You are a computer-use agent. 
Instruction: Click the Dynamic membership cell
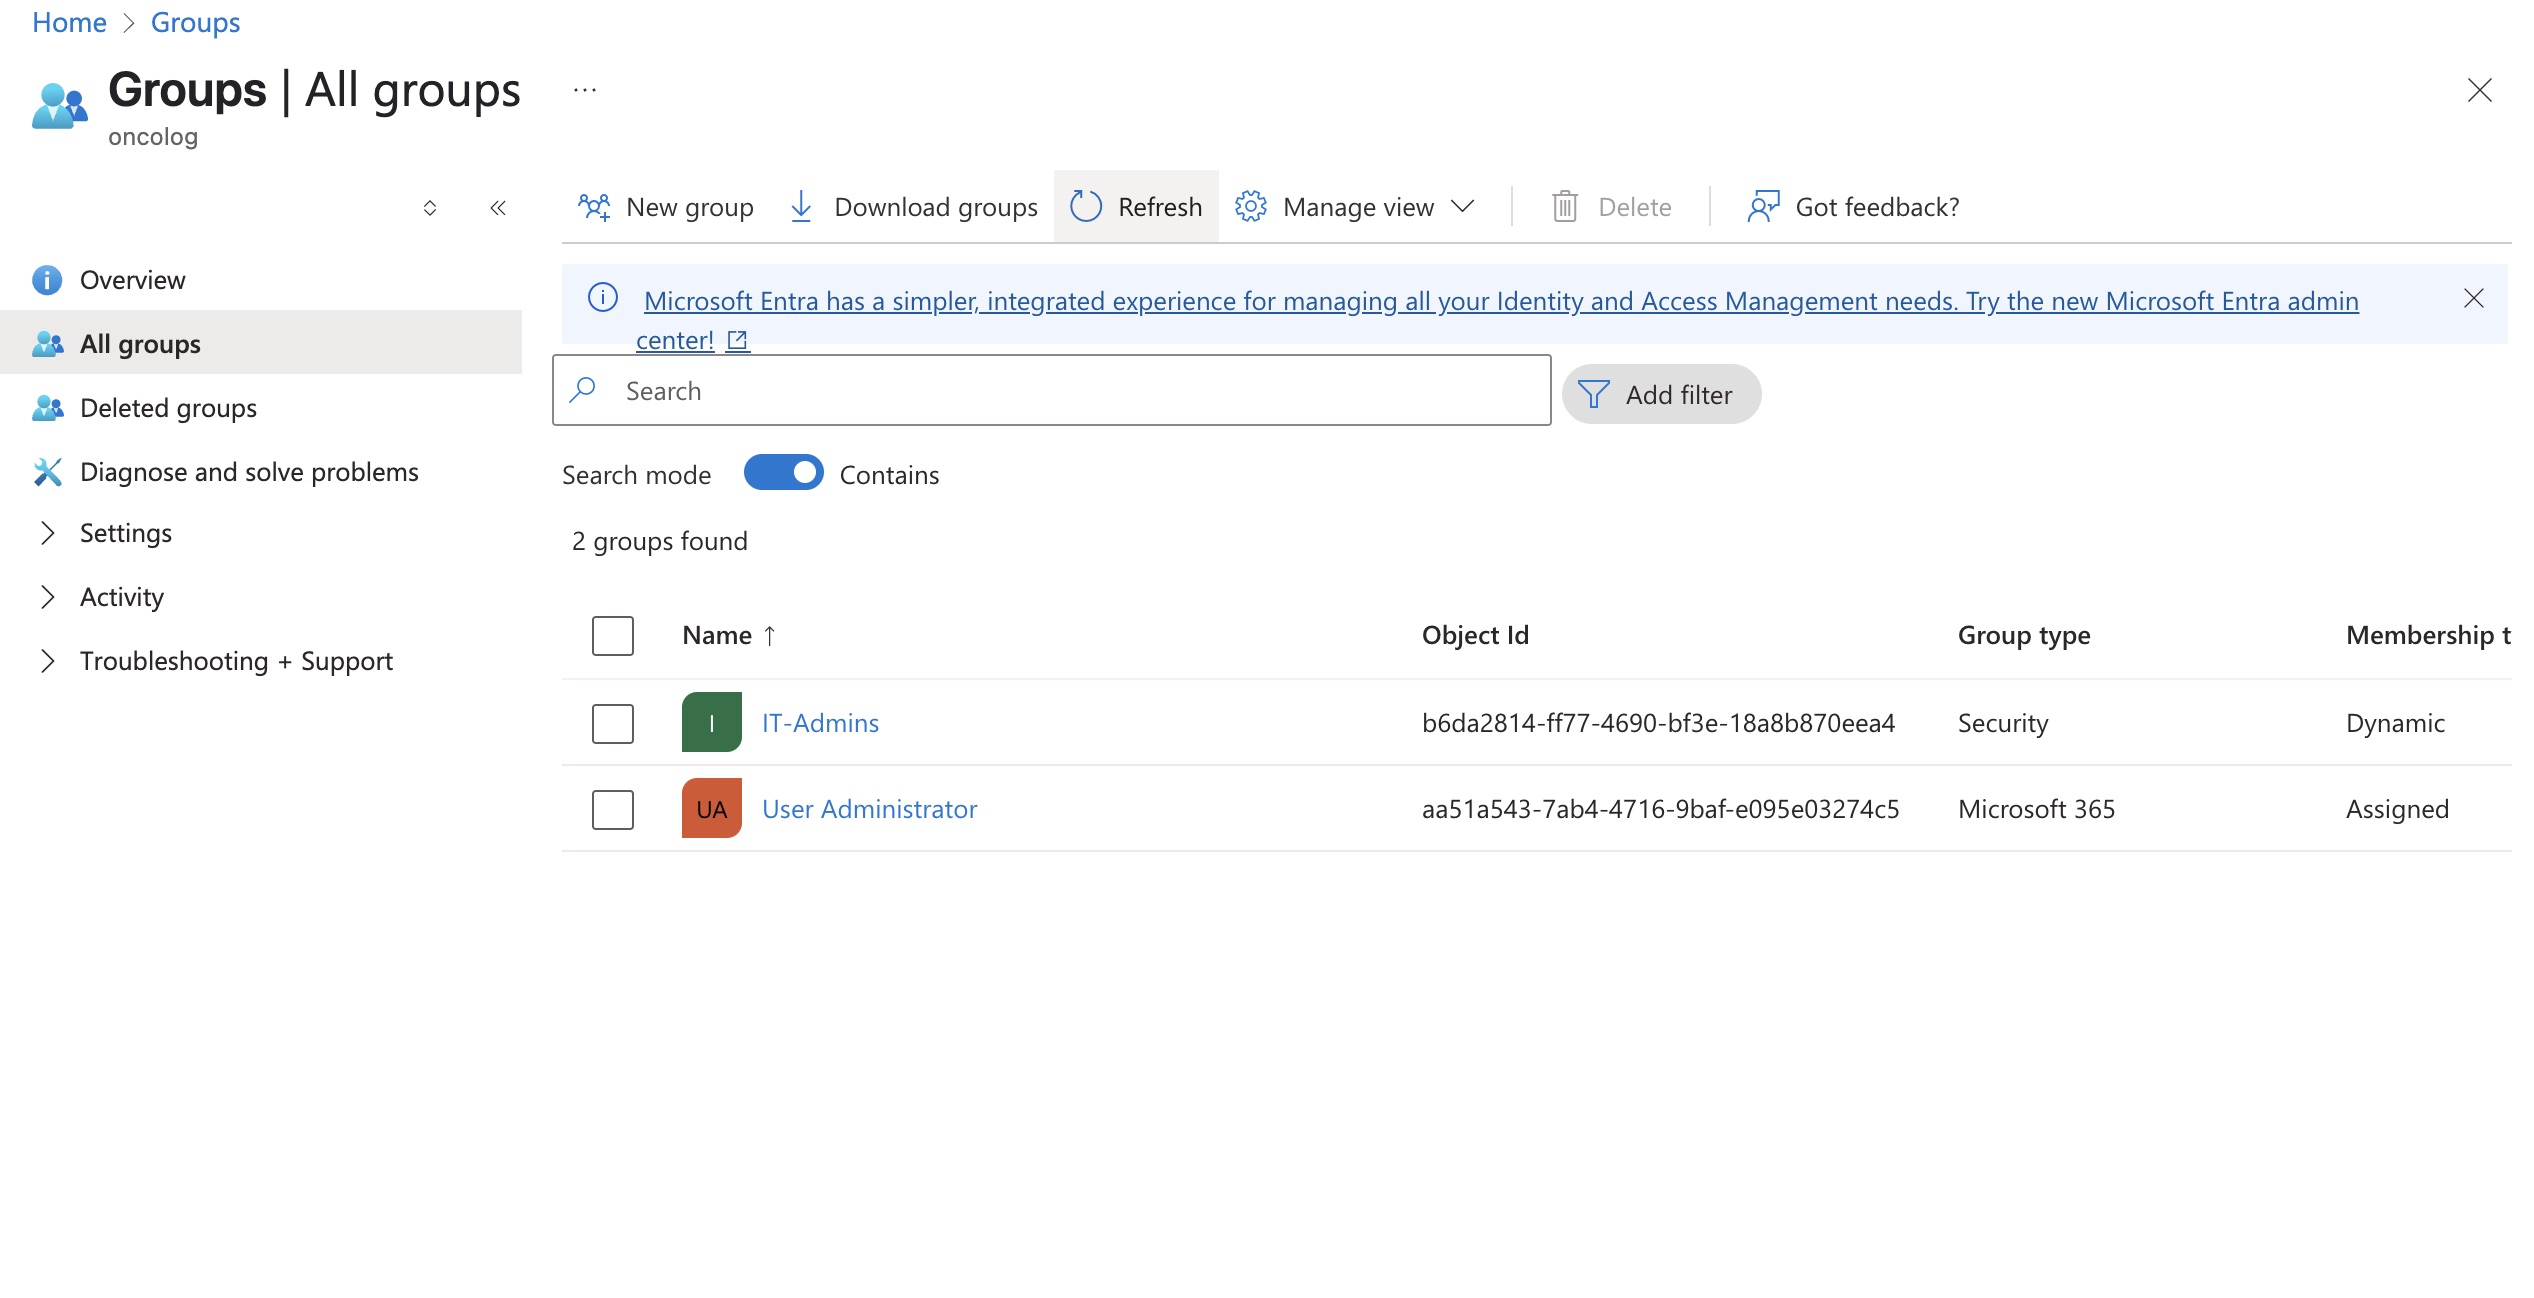pos(2395,723)
